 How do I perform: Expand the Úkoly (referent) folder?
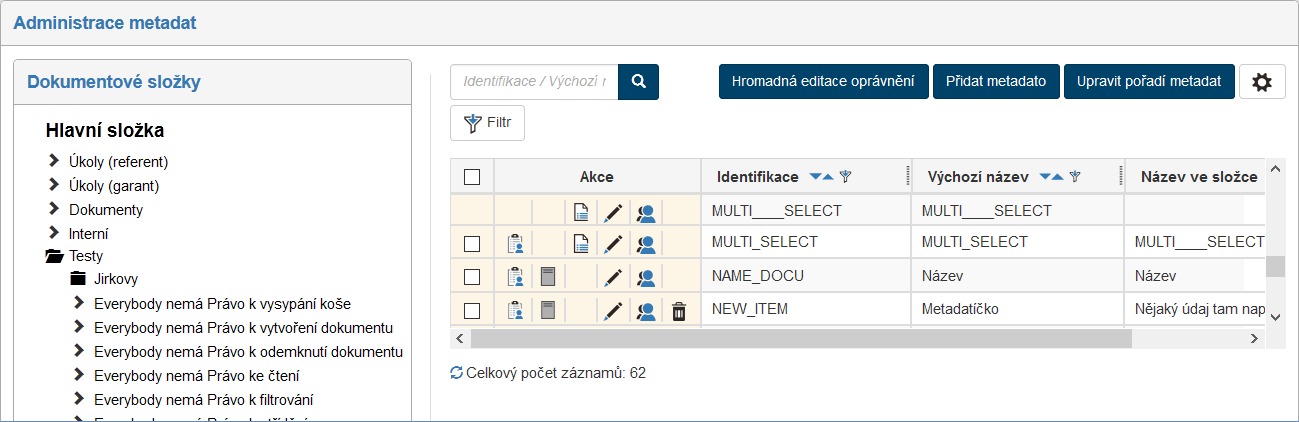tap(54, 161)
